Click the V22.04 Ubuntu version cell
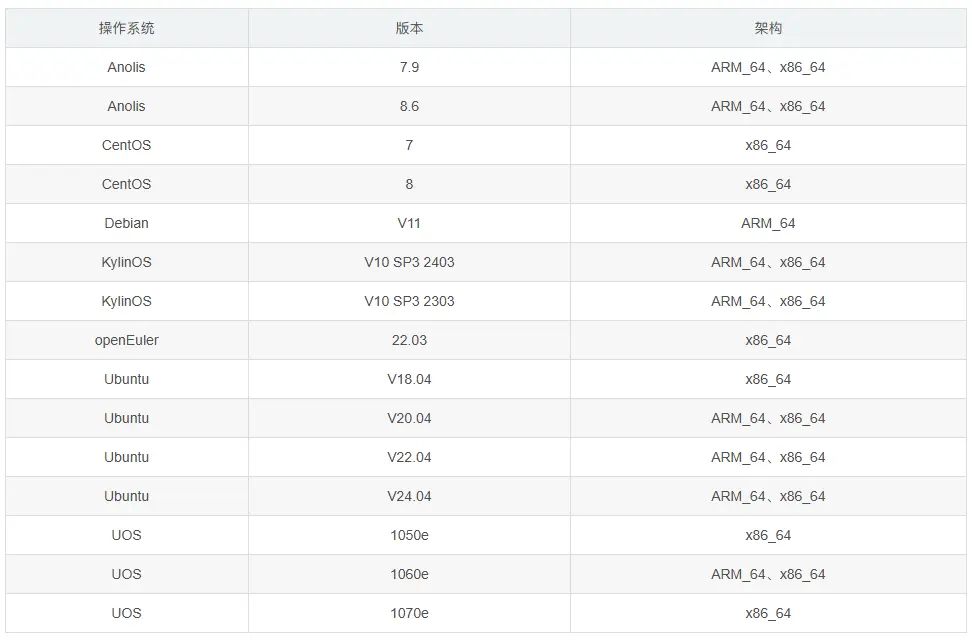 click(409, 457)
